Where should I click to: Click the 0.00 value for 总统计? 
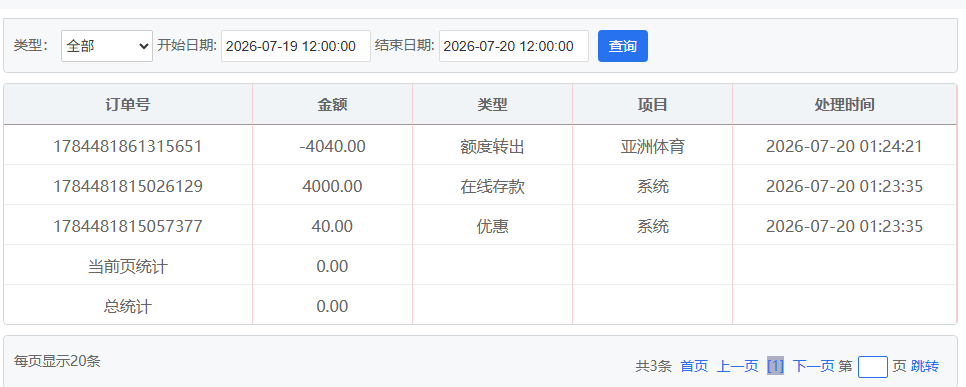[x=332, y=306]
